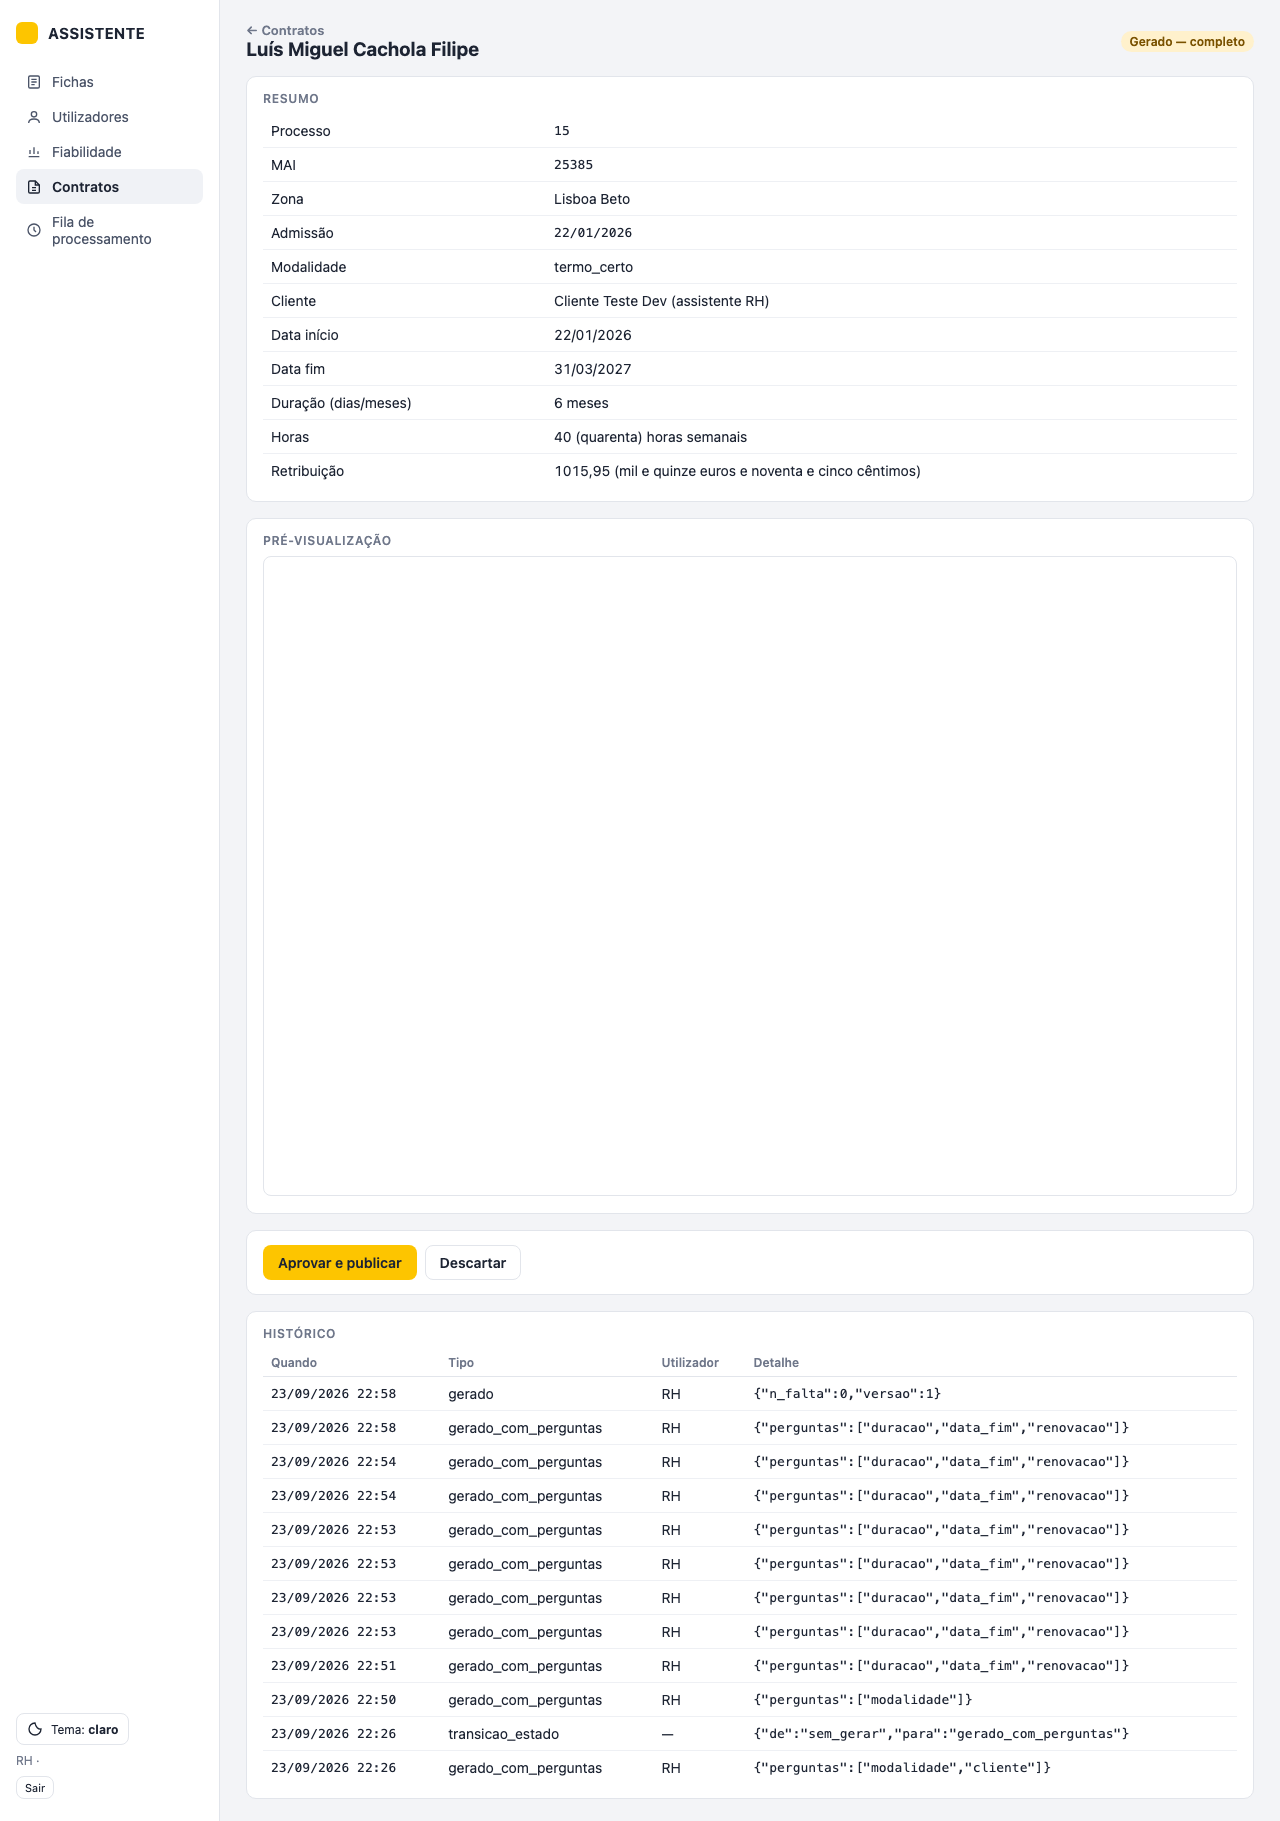Go back using the Contratos arrow link
Image resolution: width=1280 pixels, height=1821 pixels.
point(285,30)
